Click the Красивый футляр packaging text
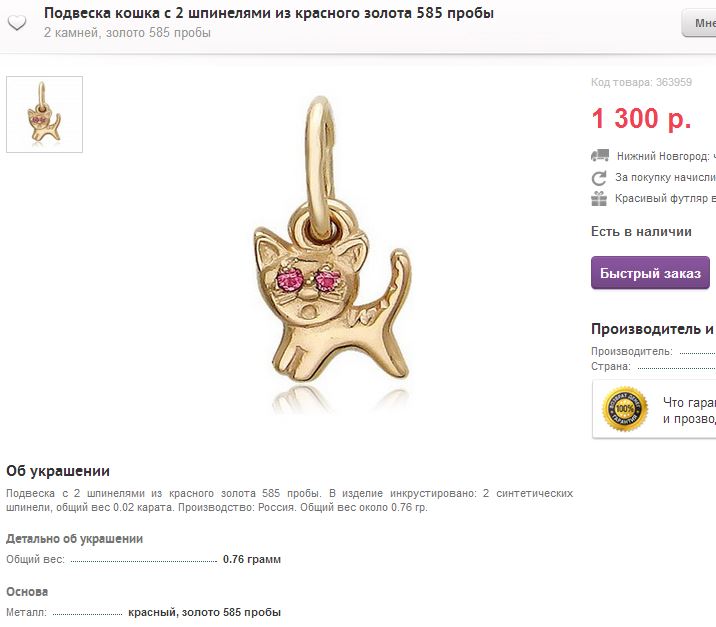The image size is (716, 627). (x=665, y=199)
